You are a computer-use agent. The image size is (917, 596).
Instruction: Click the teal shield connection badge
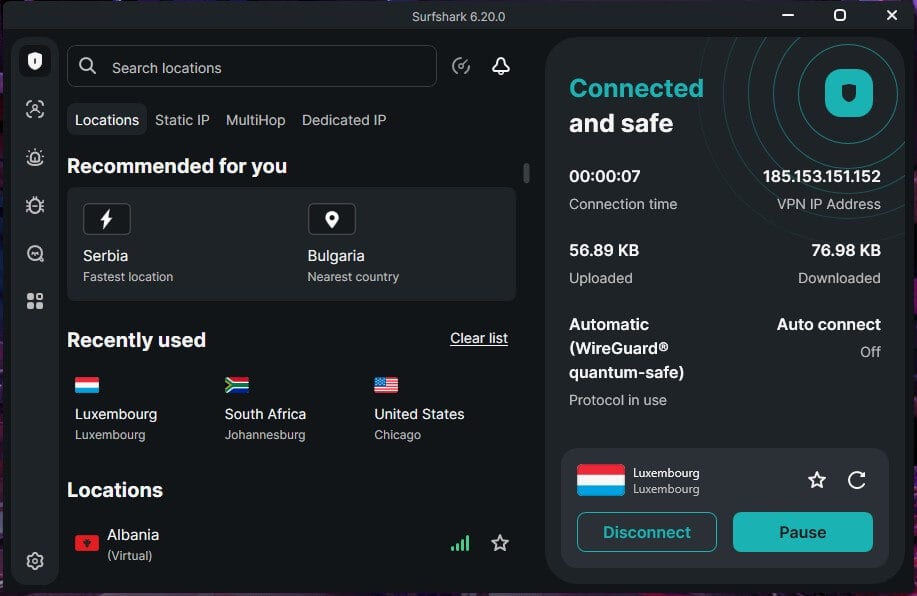coord(849,93)
